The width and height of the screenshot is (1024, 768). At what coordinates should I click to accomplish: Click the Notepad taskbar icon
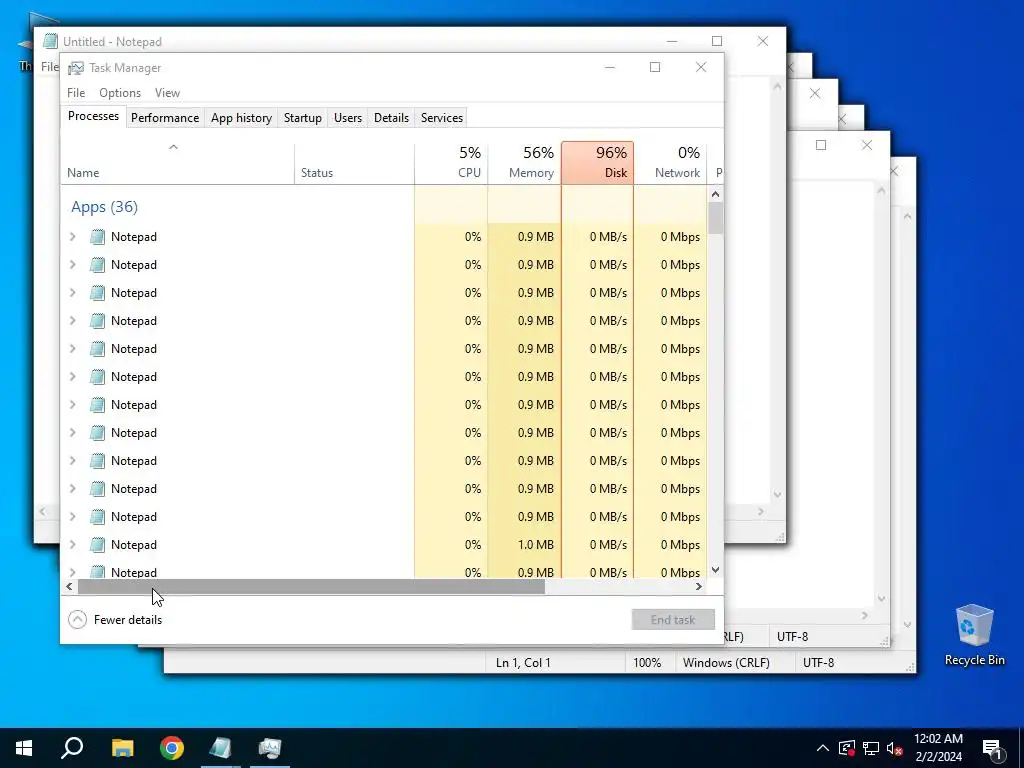coord(221,748)
